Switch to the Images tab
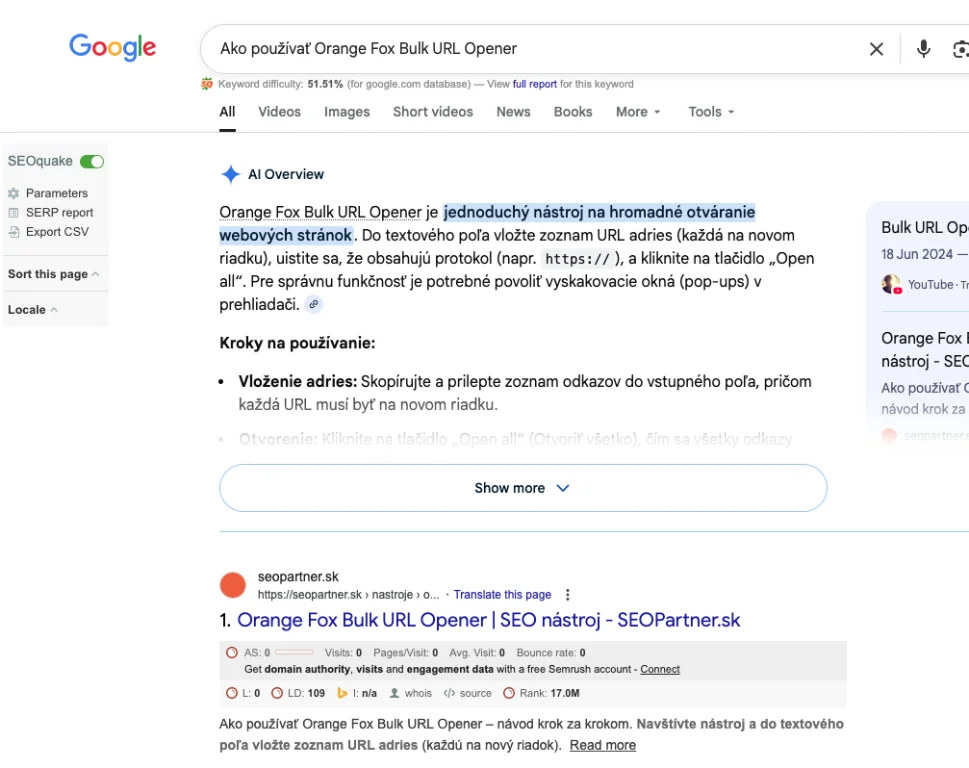The width and height of the screenshot is (969, 768). click(x=347, y=112)
